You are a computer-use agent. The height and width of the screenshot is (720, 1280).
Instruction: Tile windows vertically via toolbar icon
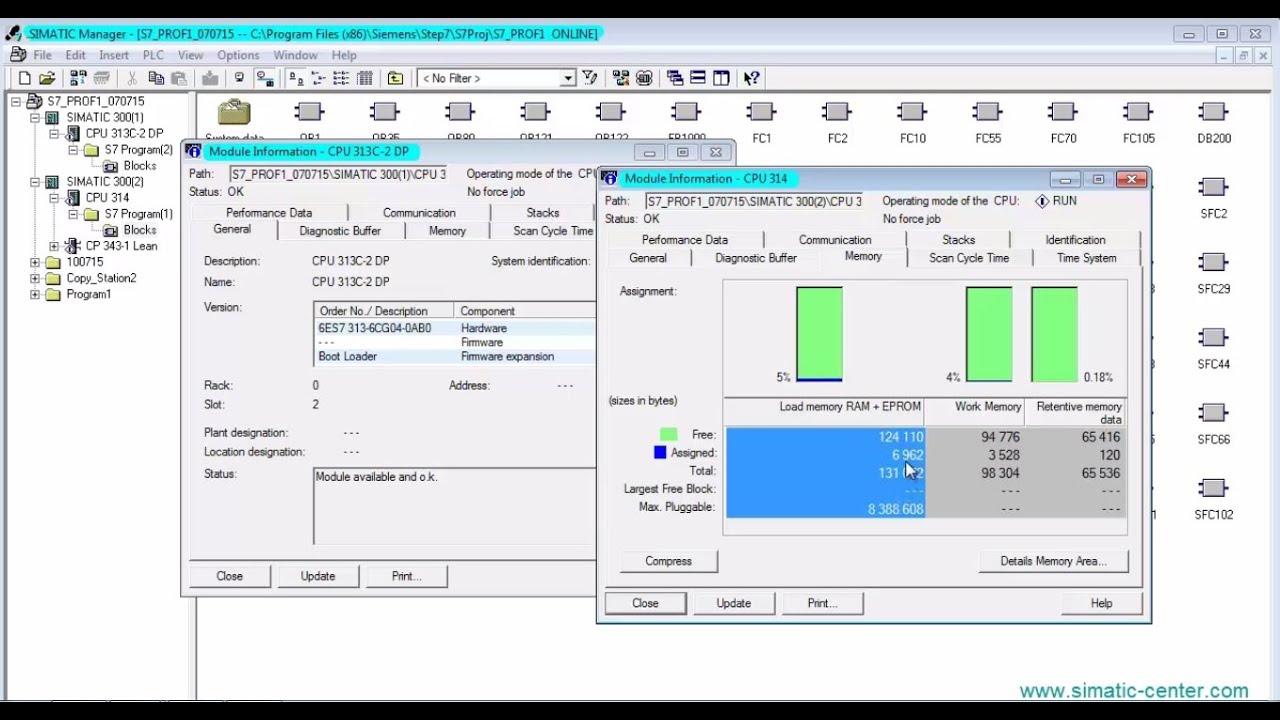click(x=721, y=78)
